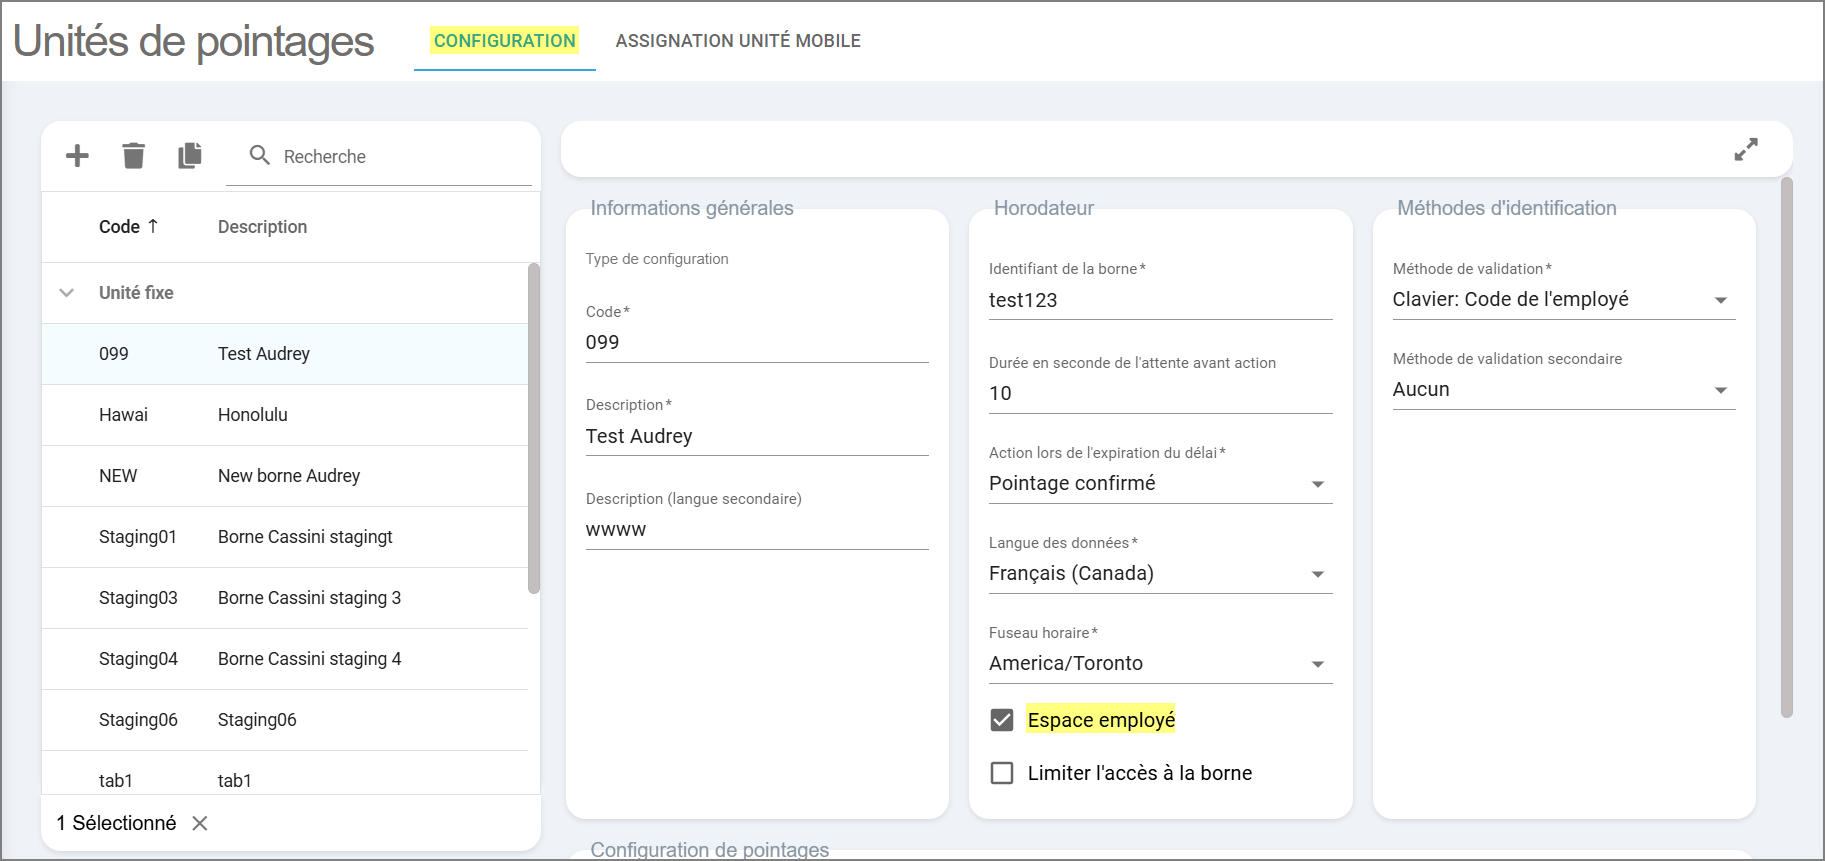Screen dimensions: 1825x861
Task: Collapse the Unité fixe group
Action: click(x=67, y=293)
